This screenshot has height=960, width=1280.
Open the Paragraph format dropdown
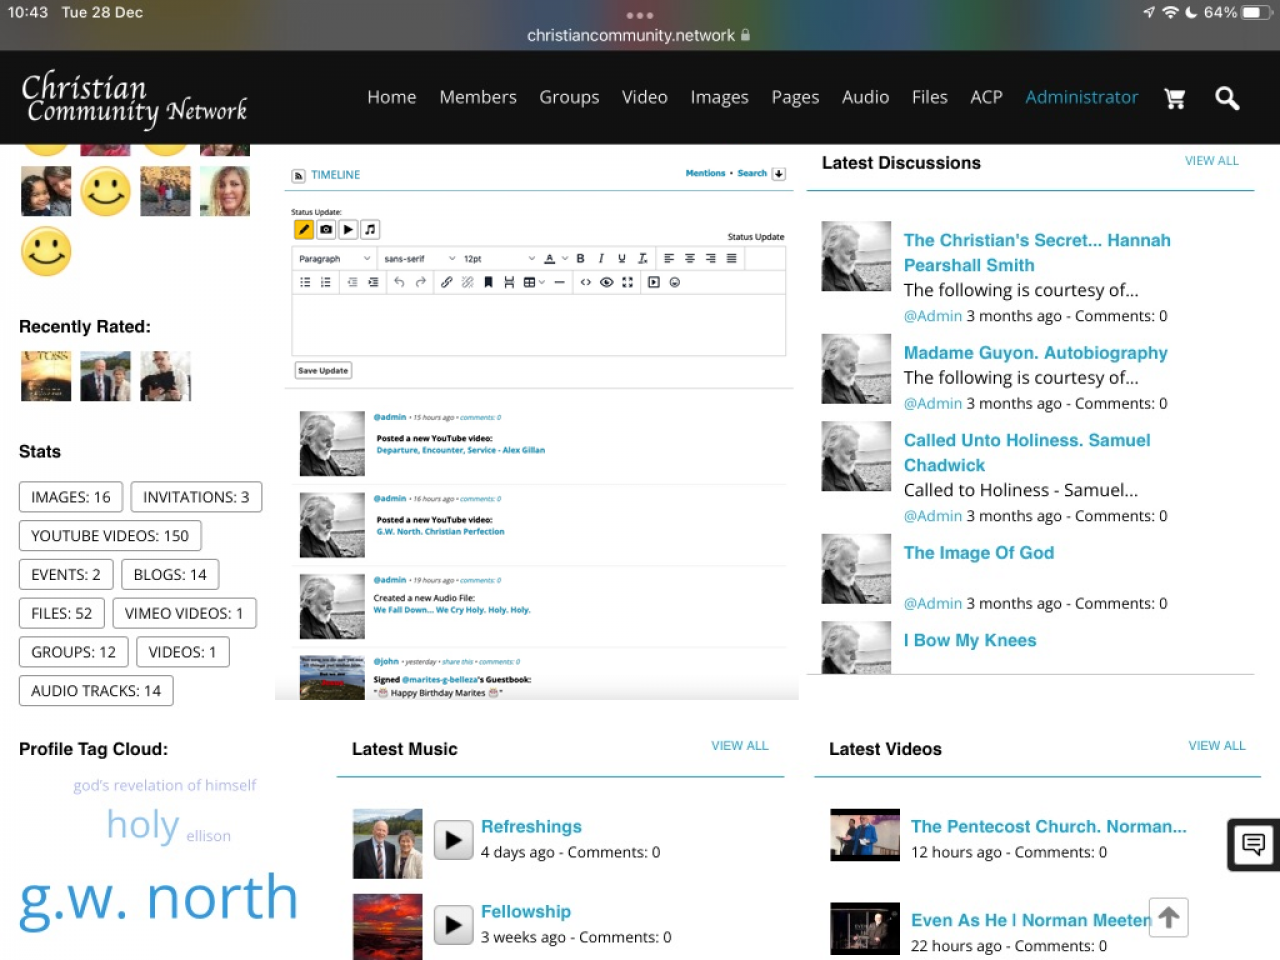[x=334, y=259]
